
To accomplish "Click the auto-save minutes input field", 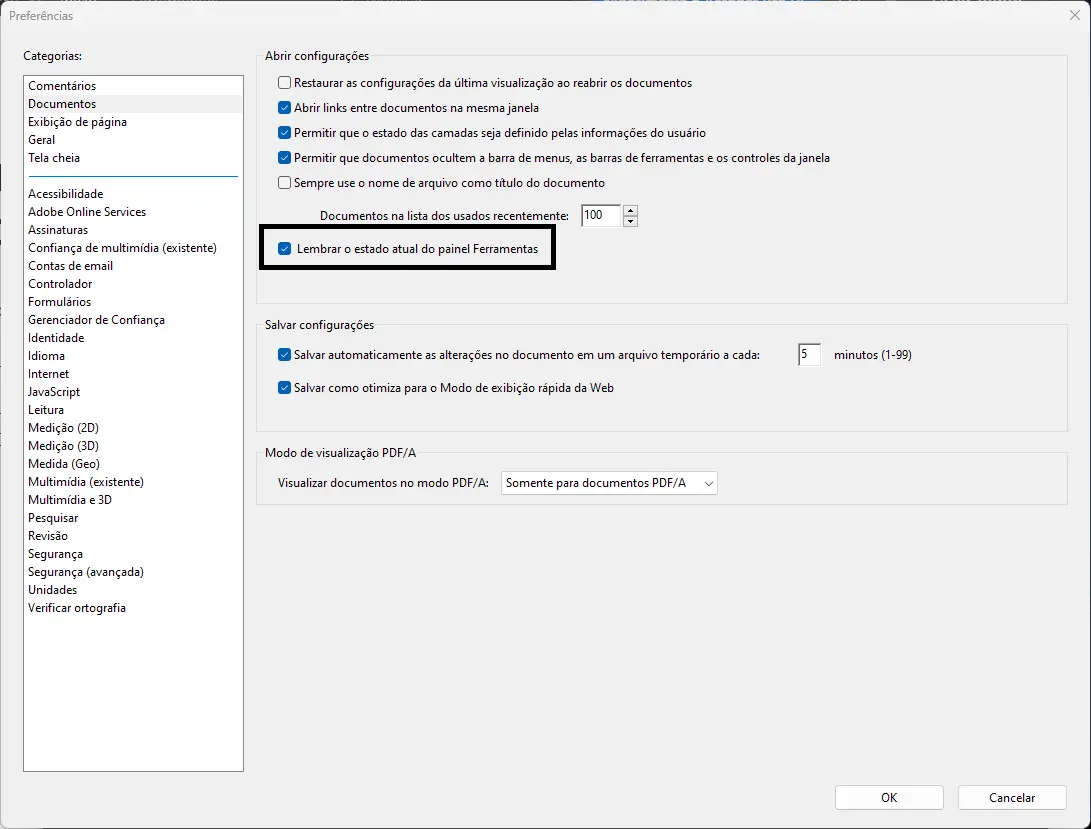I will point(809,354).
